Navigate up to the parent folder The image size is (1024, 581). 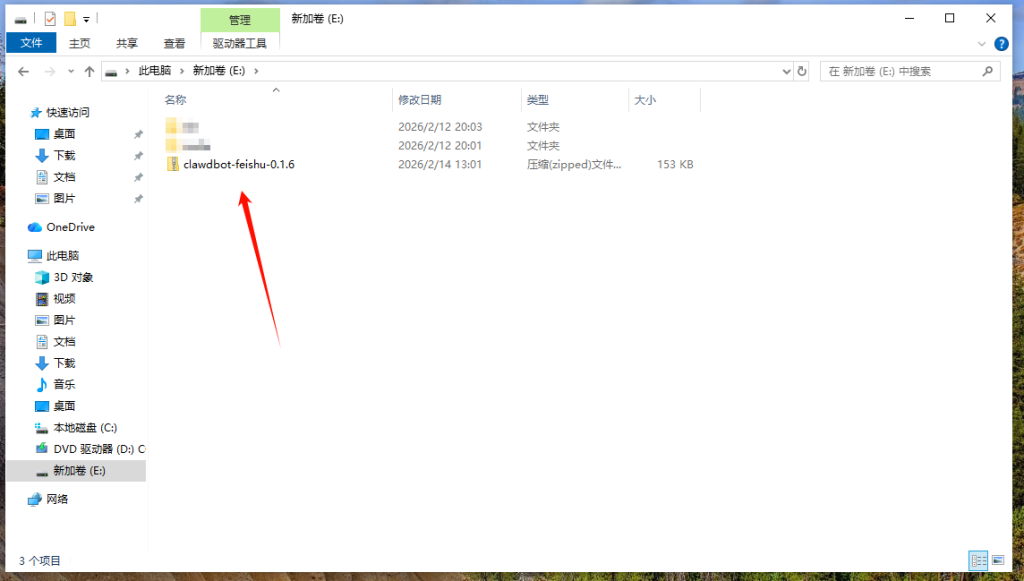pyautogui.click(x=89, y=71)
